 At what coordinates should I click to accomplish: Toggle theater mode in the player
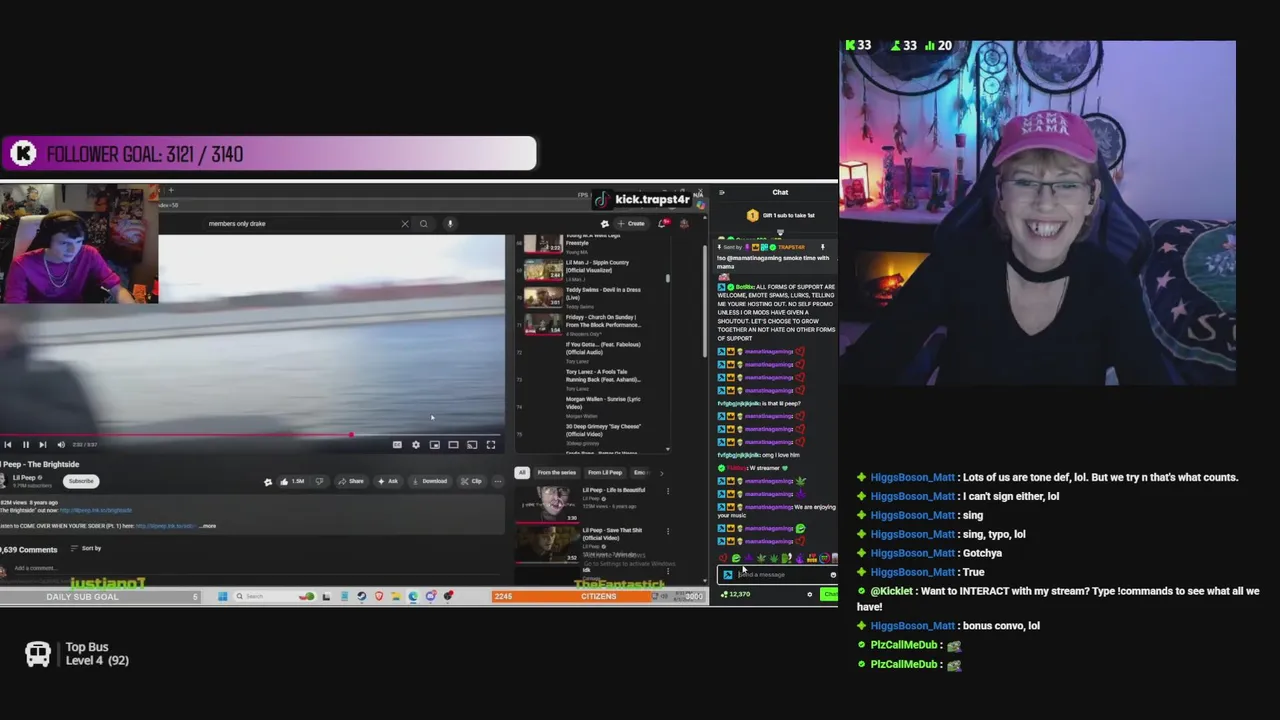(x=453, y=445)
